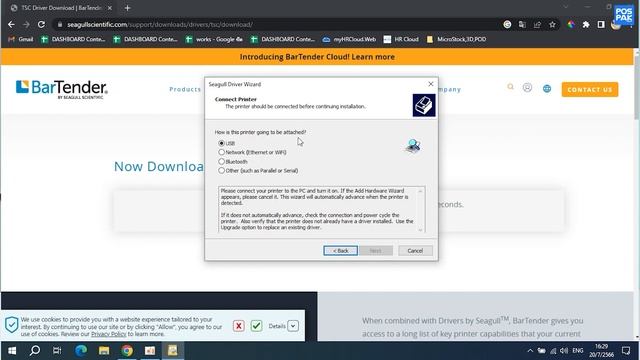Click the Back button in wizard

(340, 251)
